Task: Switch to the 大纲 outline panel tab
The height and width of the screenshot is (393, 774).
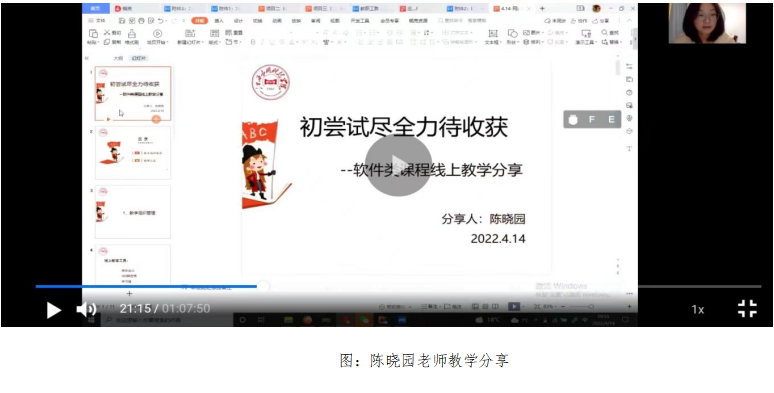Action: click(x=118, y=58)
